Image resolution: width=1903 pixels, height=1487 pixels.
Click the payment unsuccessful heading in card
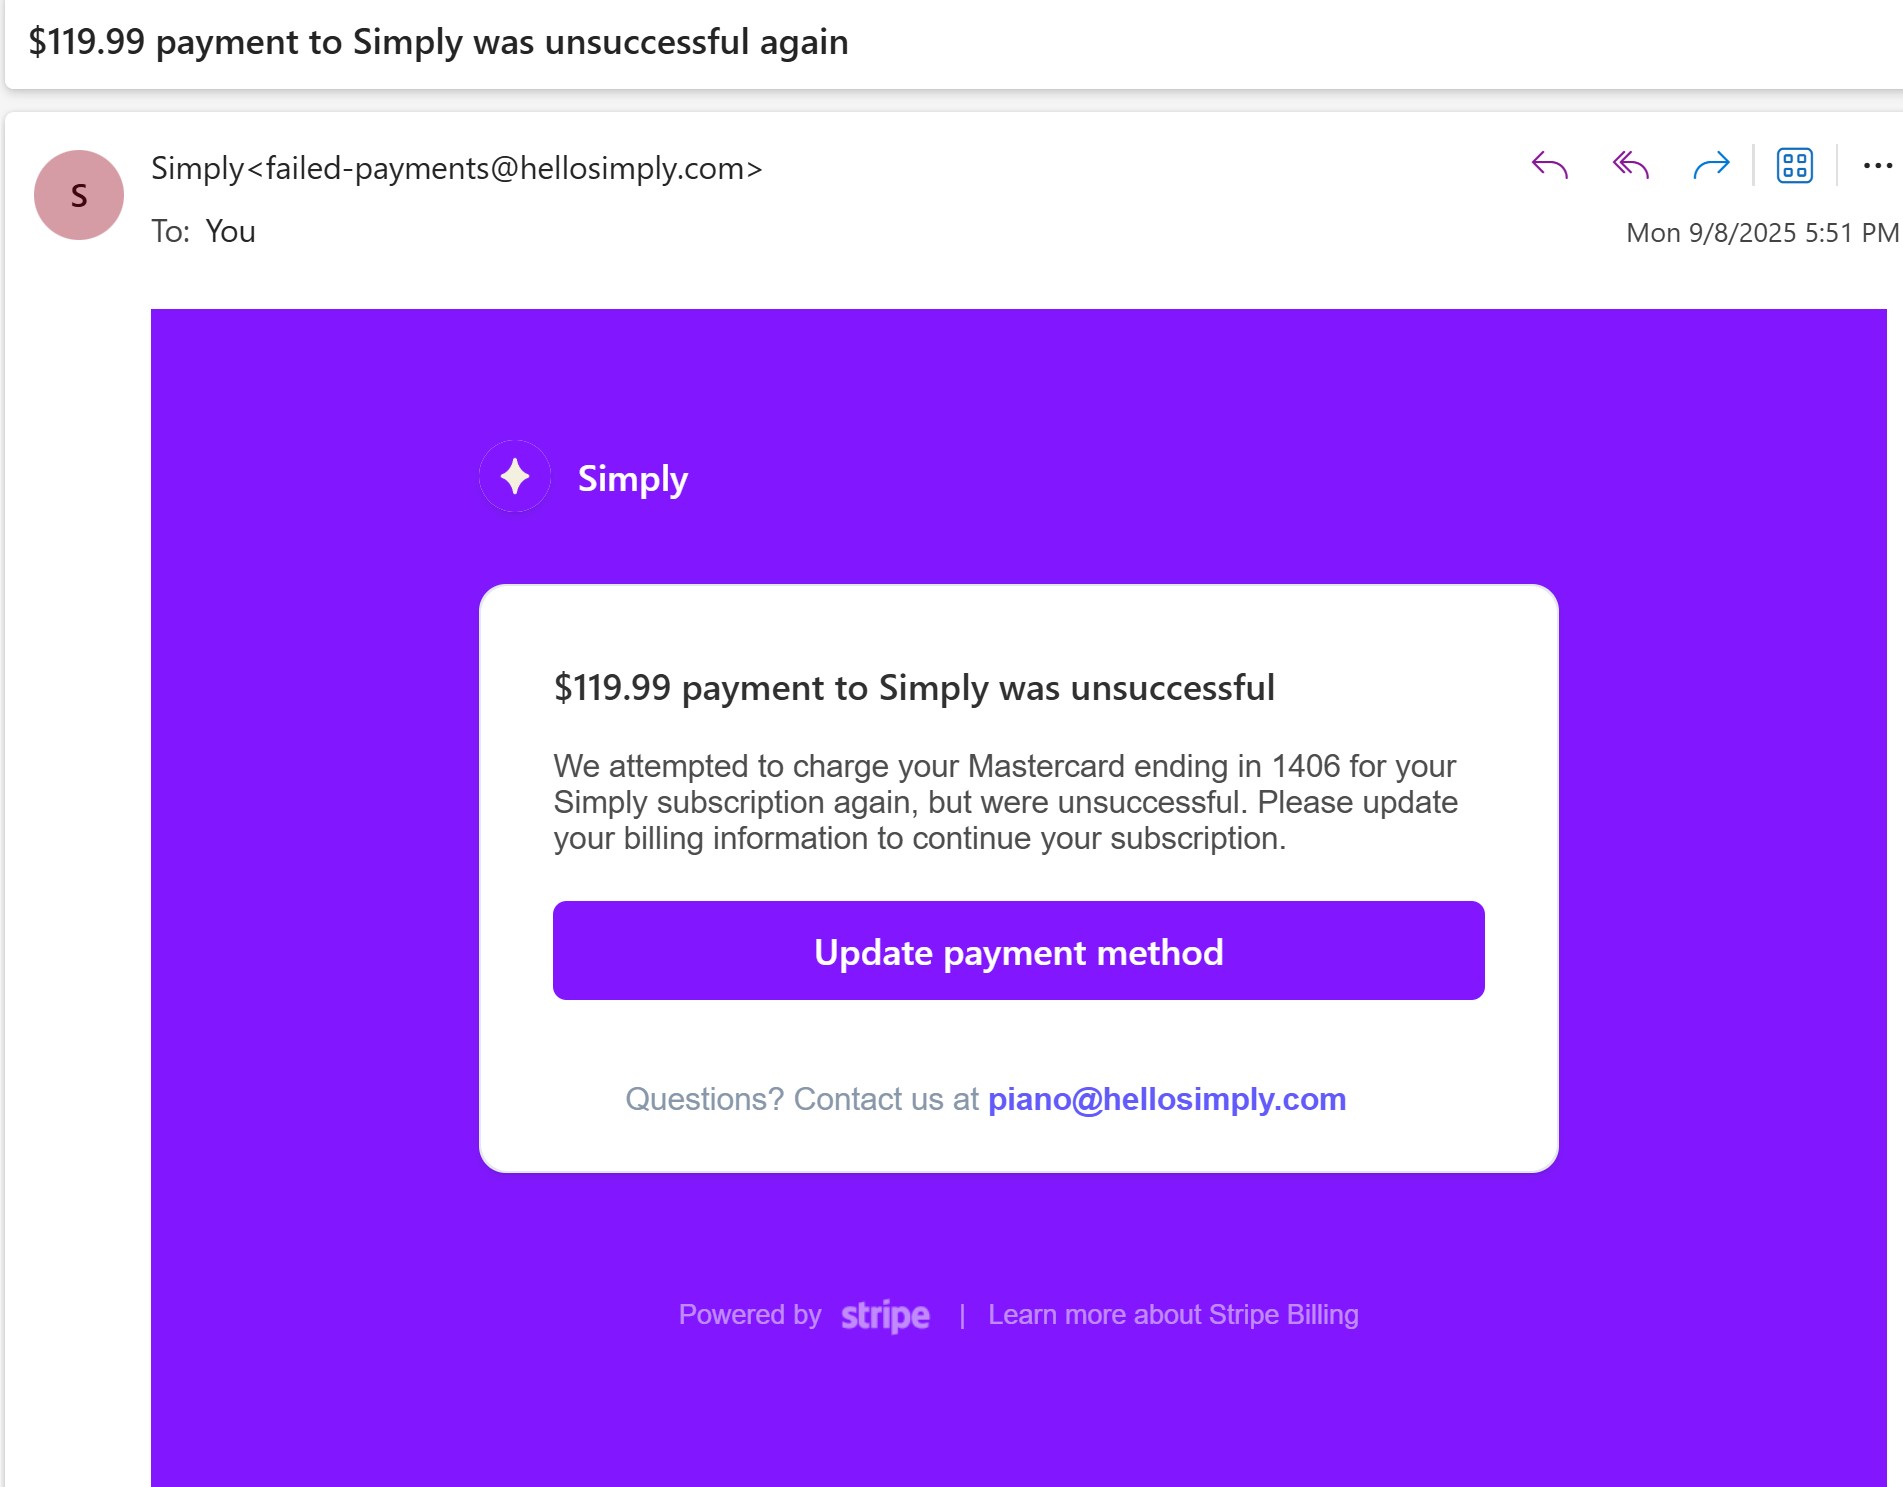point(914,688)
